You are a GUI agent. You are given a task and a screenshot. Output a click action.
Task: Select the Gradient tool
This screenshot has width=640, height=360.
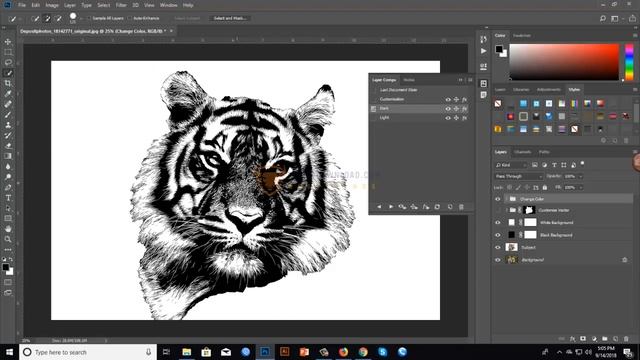(x=8, y=156)
